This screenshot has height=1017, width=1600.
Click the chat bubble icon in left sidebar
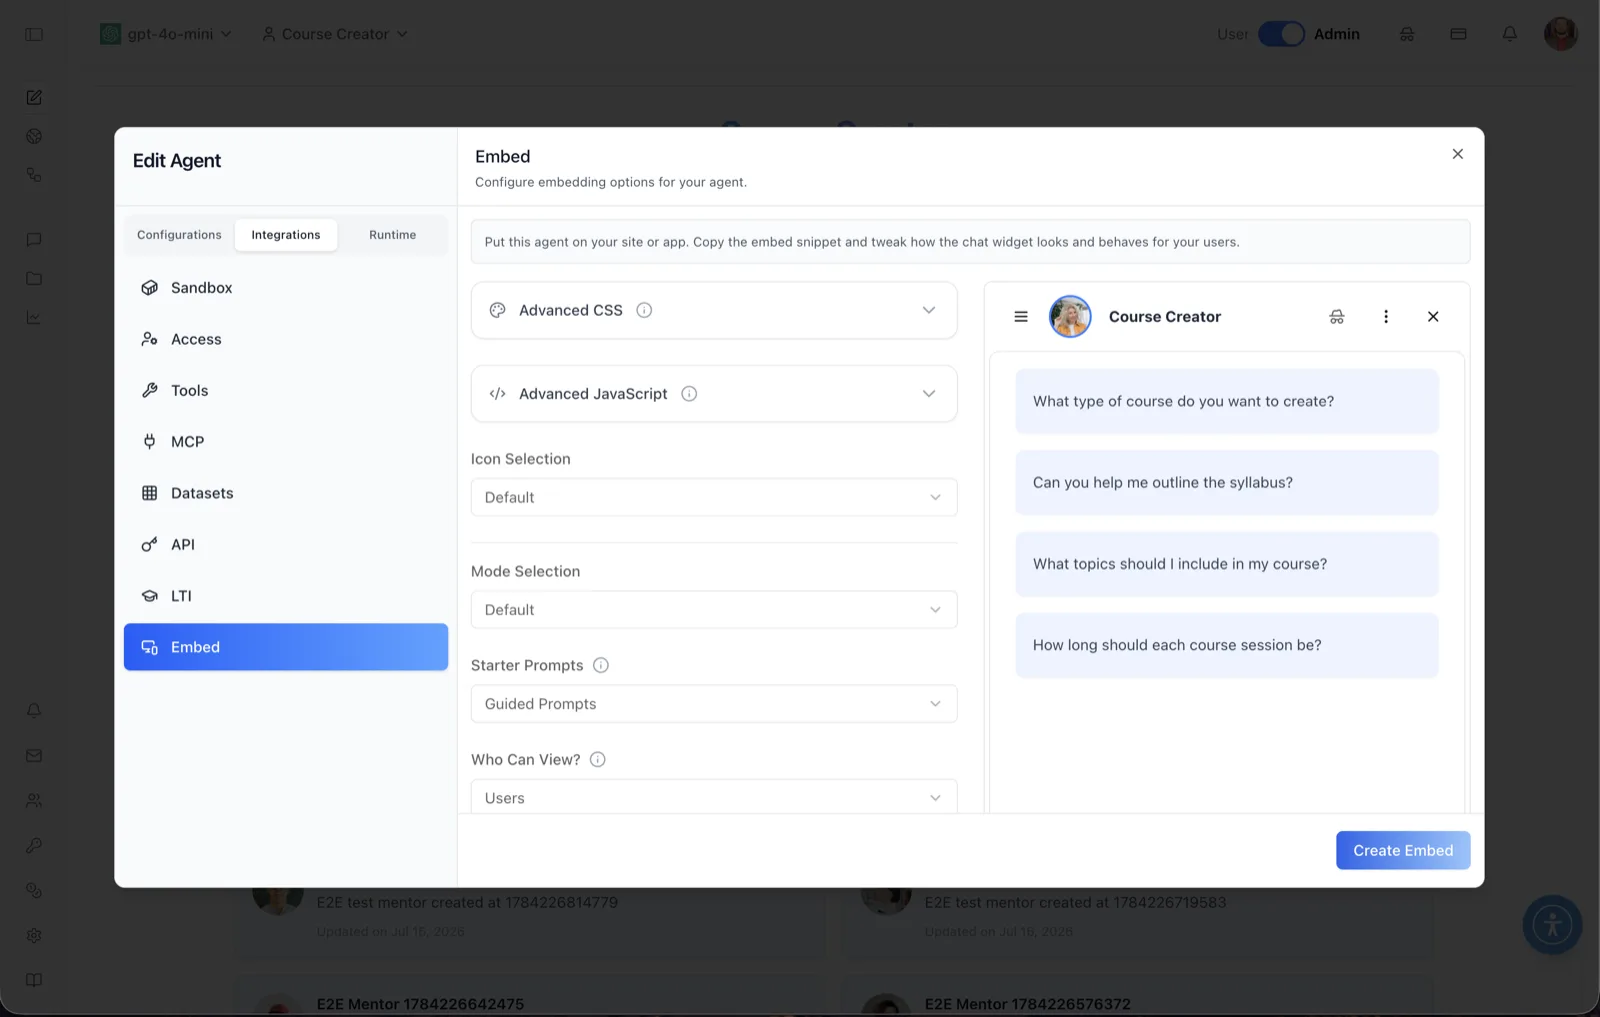tap(34, 240)
